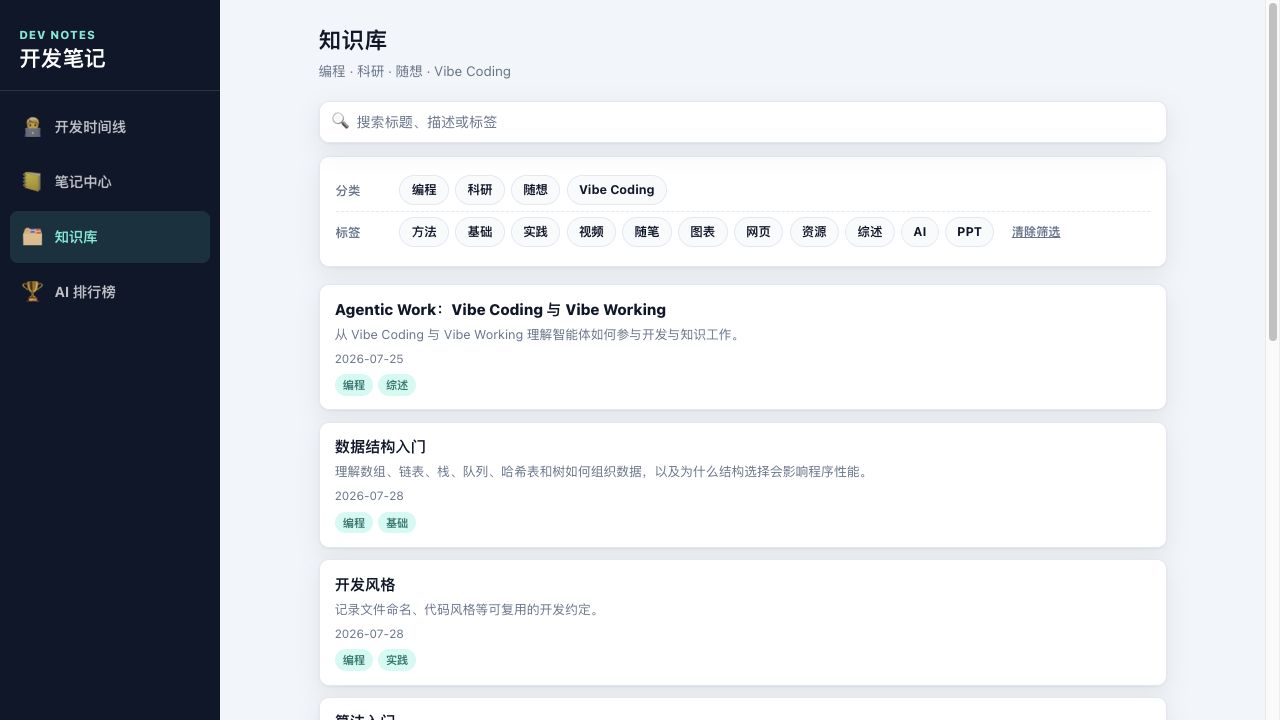
Task: Click the magnifier icon in search box
Action: pos(341,121)
